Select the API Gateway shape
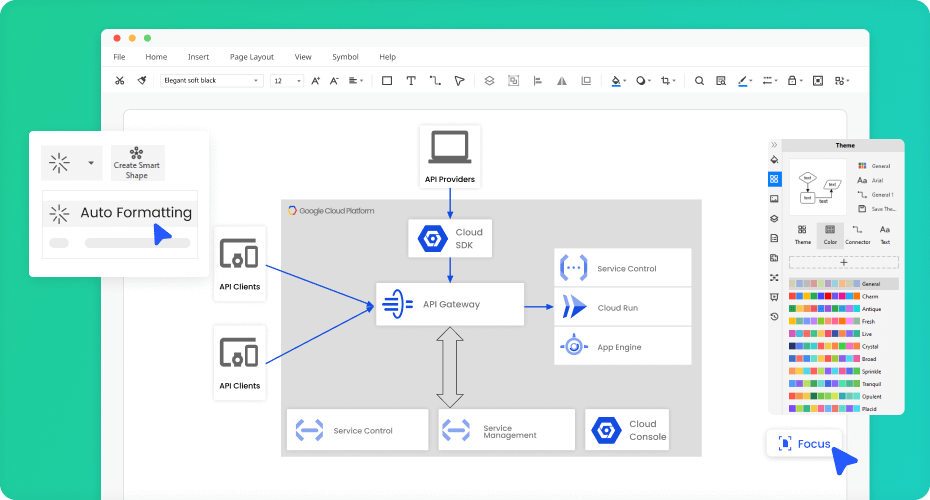 pos(450,304)
